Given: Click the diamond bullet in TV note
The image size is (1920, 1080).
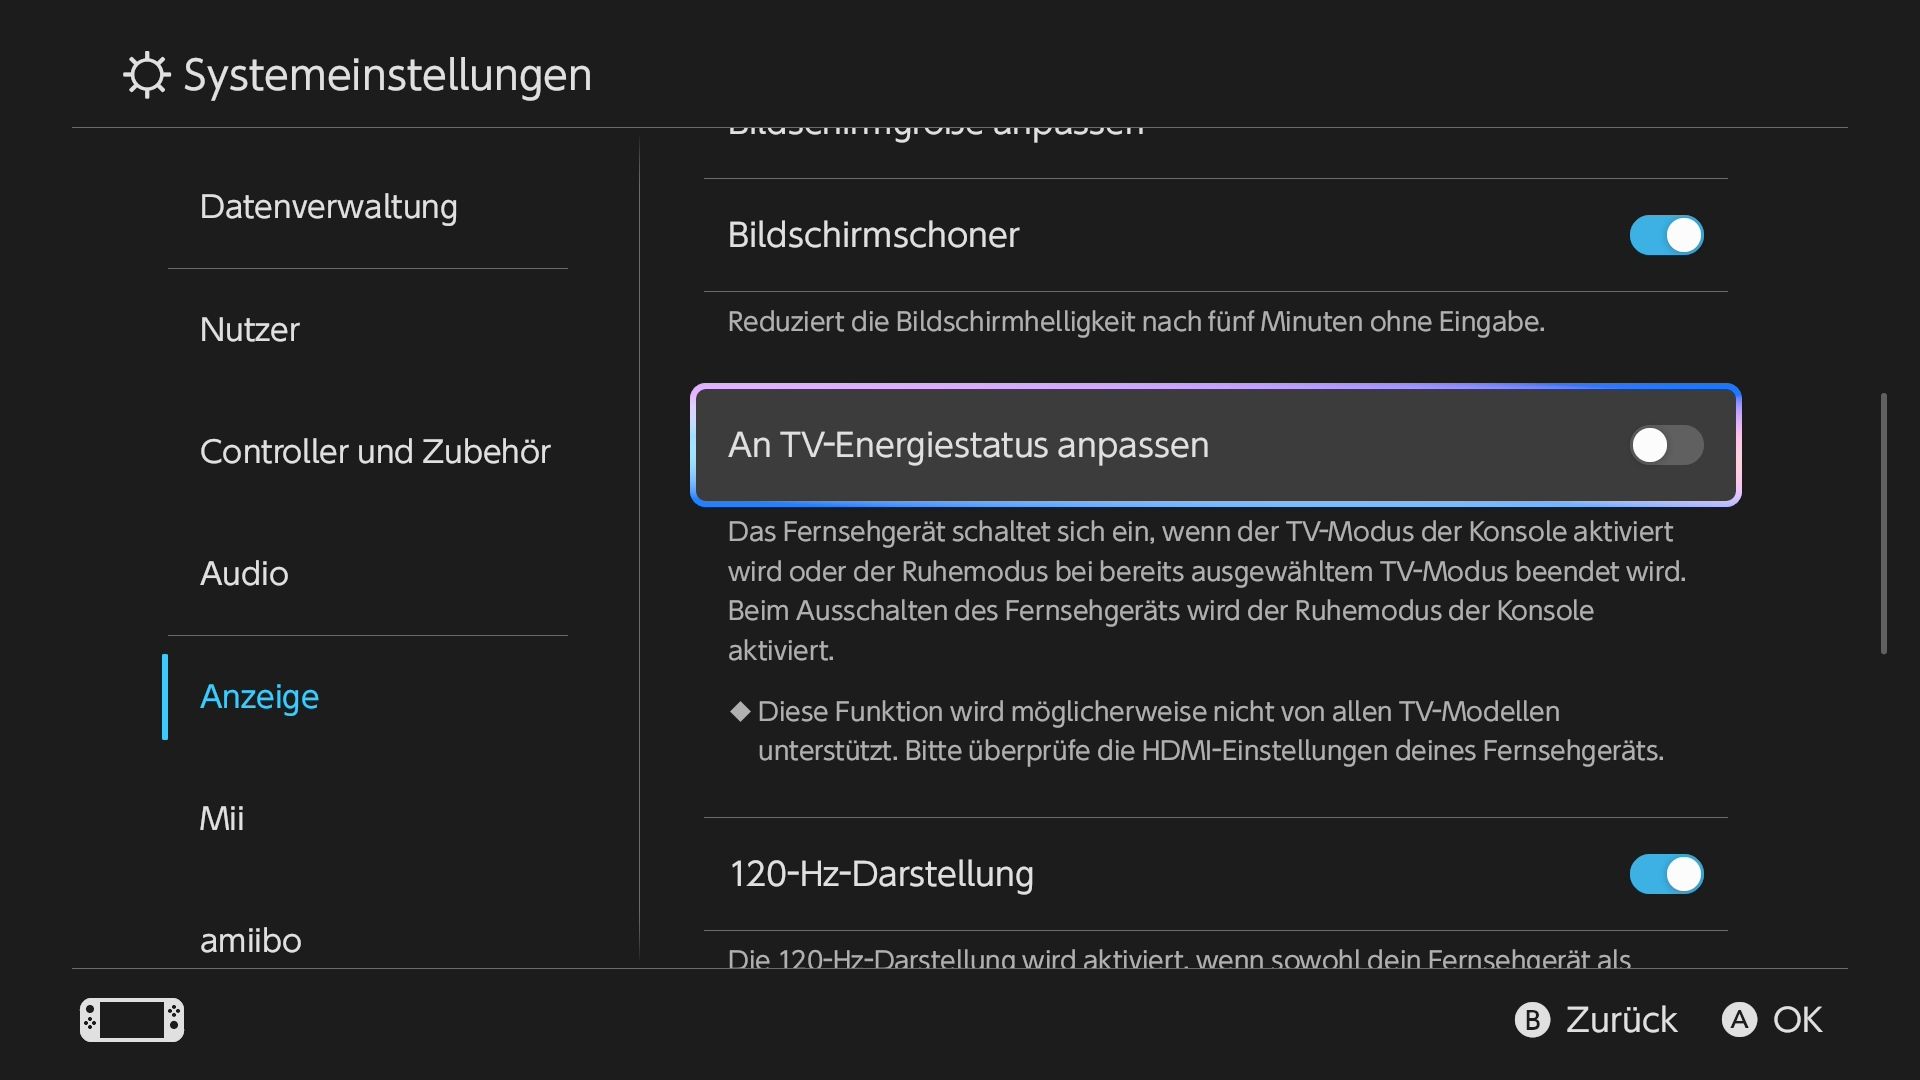Looking at the screenshot, I should pyautogui.click(x=740, y=711).
